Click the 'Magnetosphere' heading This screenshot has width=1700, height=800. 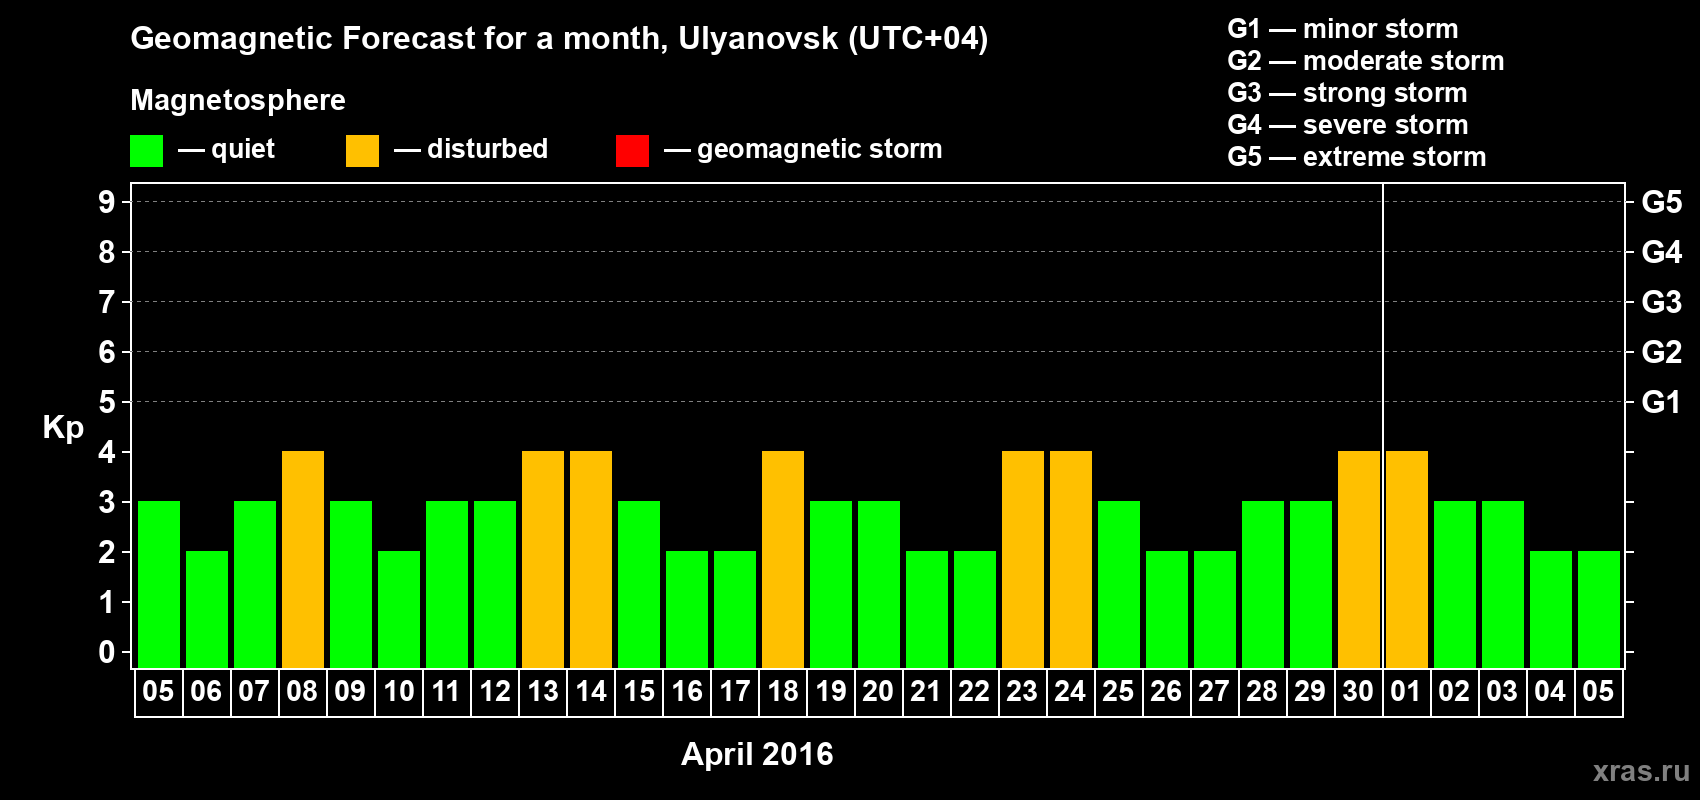click(238, 100)
